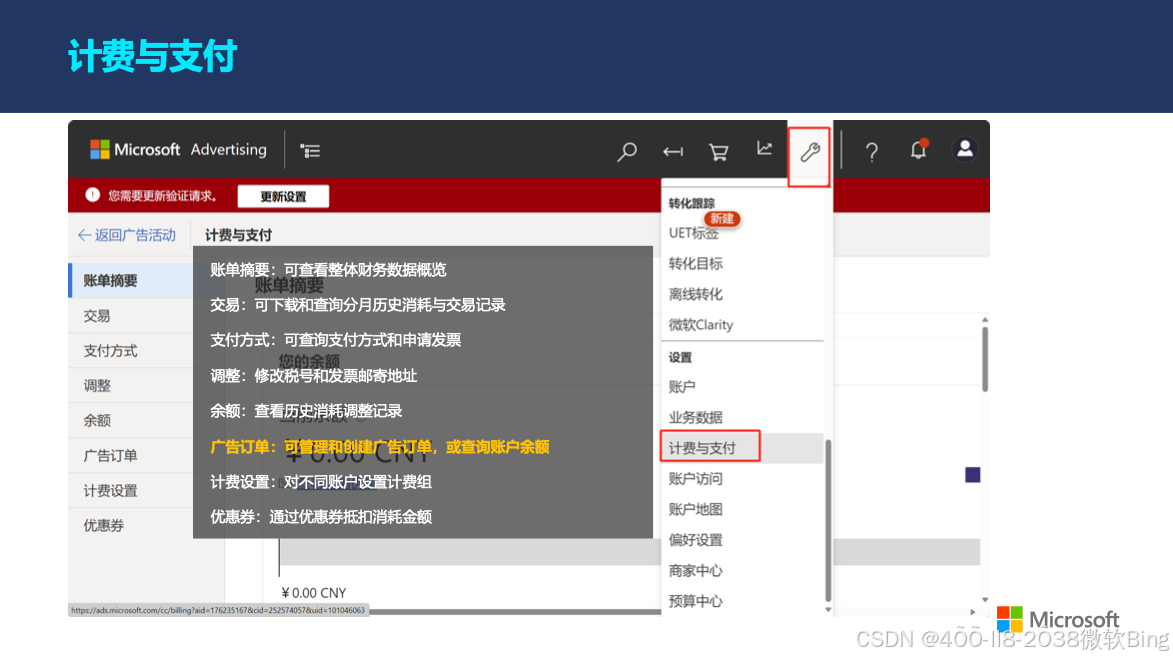Choose 商家中心 from the tools menu
Viewport: 1173px width, 659px height.
click(696, 571)
